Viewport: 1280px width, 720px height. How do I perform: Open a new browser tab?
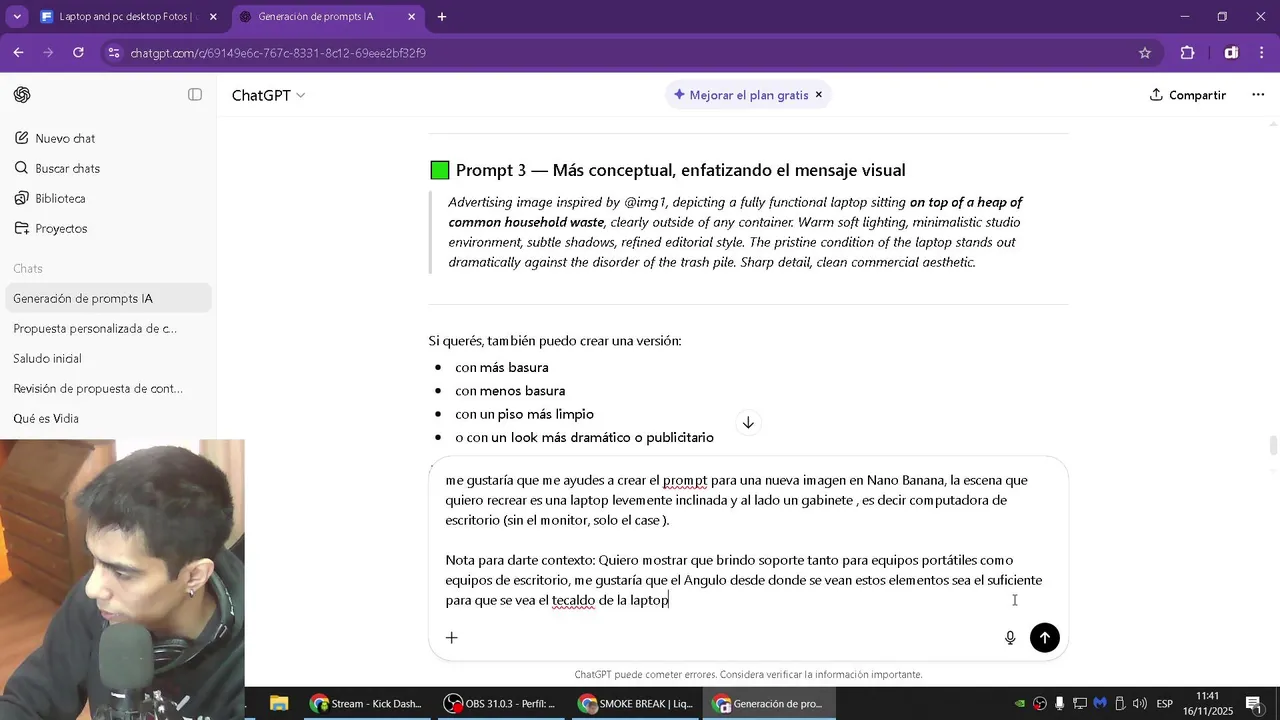pyautogui.click(x=442, y=17)
